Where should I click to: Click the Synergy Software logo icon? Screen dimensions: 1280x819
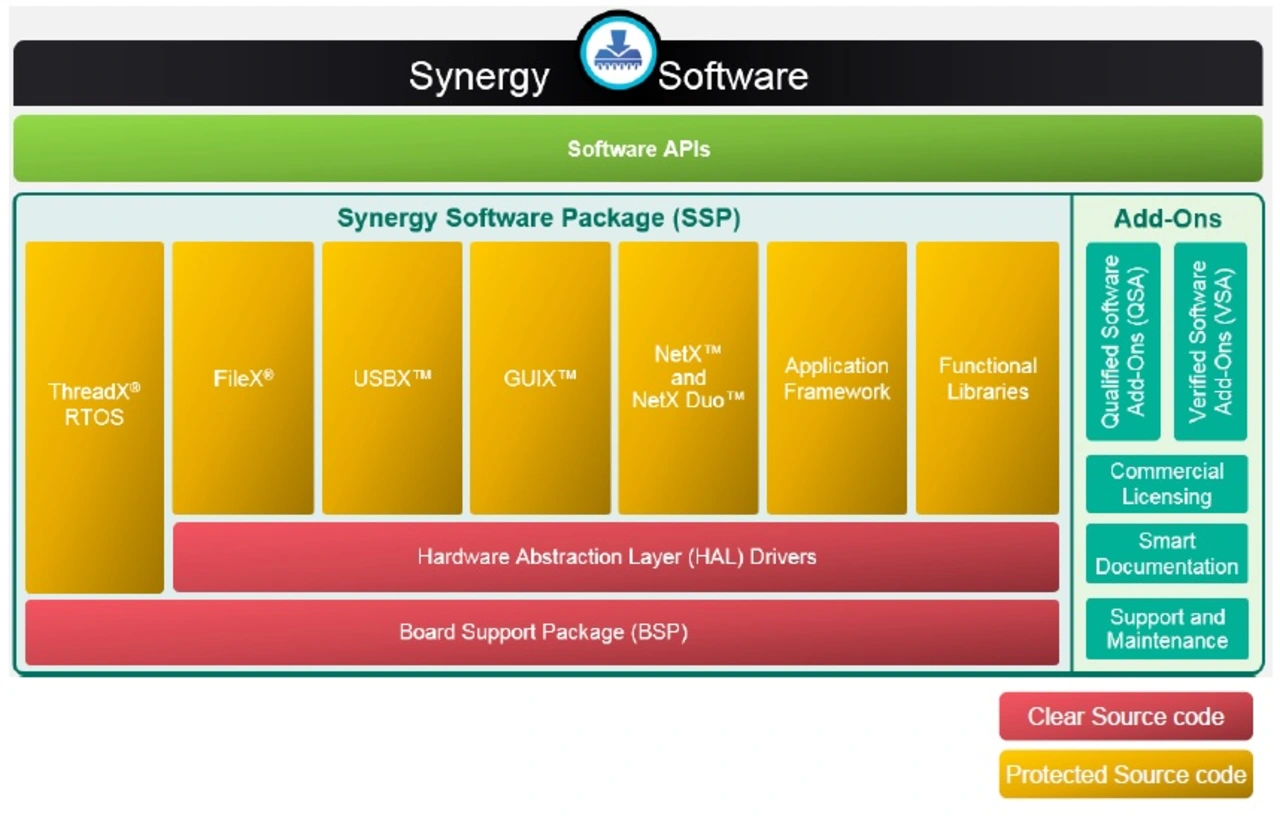(618, 50)
